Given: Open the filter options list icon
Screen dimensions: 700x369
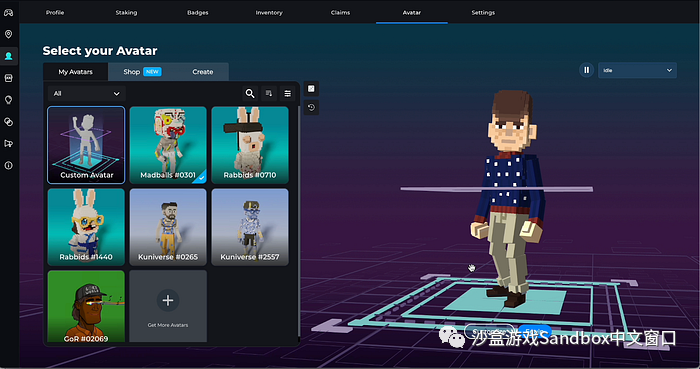Looking at the screenshot, I should click(x=288, y=93).
